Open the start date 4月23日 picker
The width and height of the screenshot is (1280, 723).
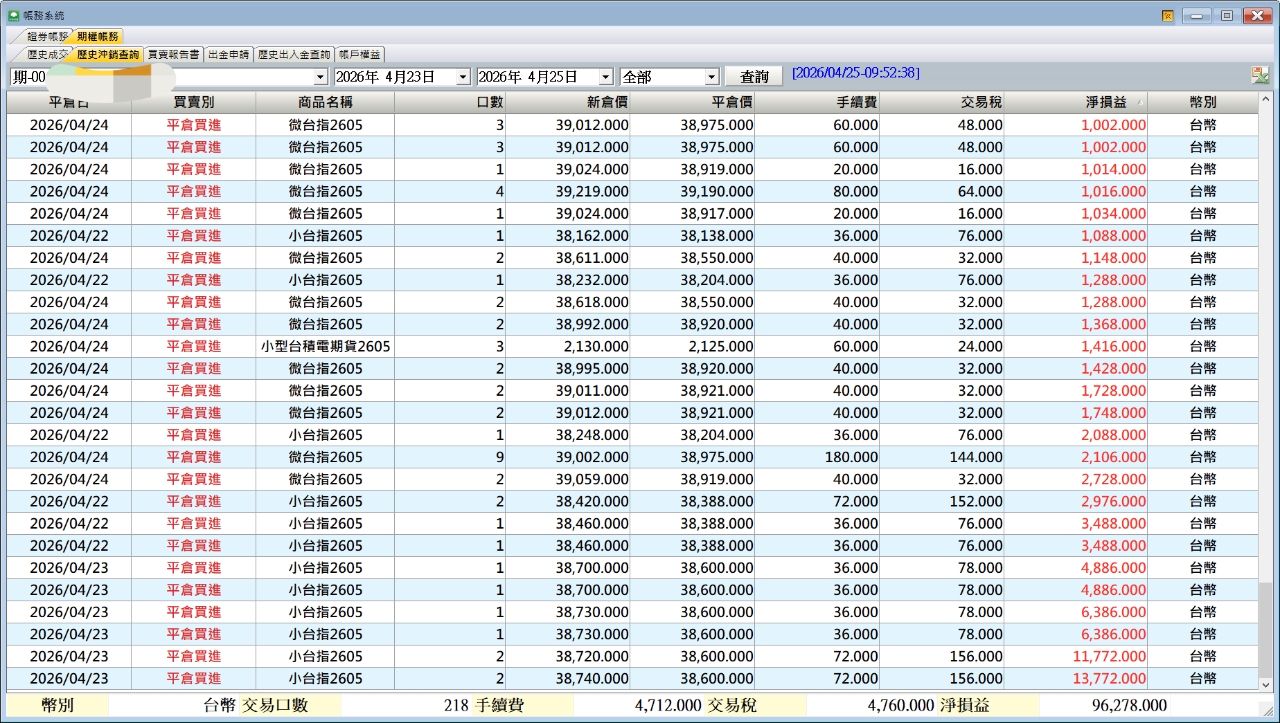coord(462,77)
